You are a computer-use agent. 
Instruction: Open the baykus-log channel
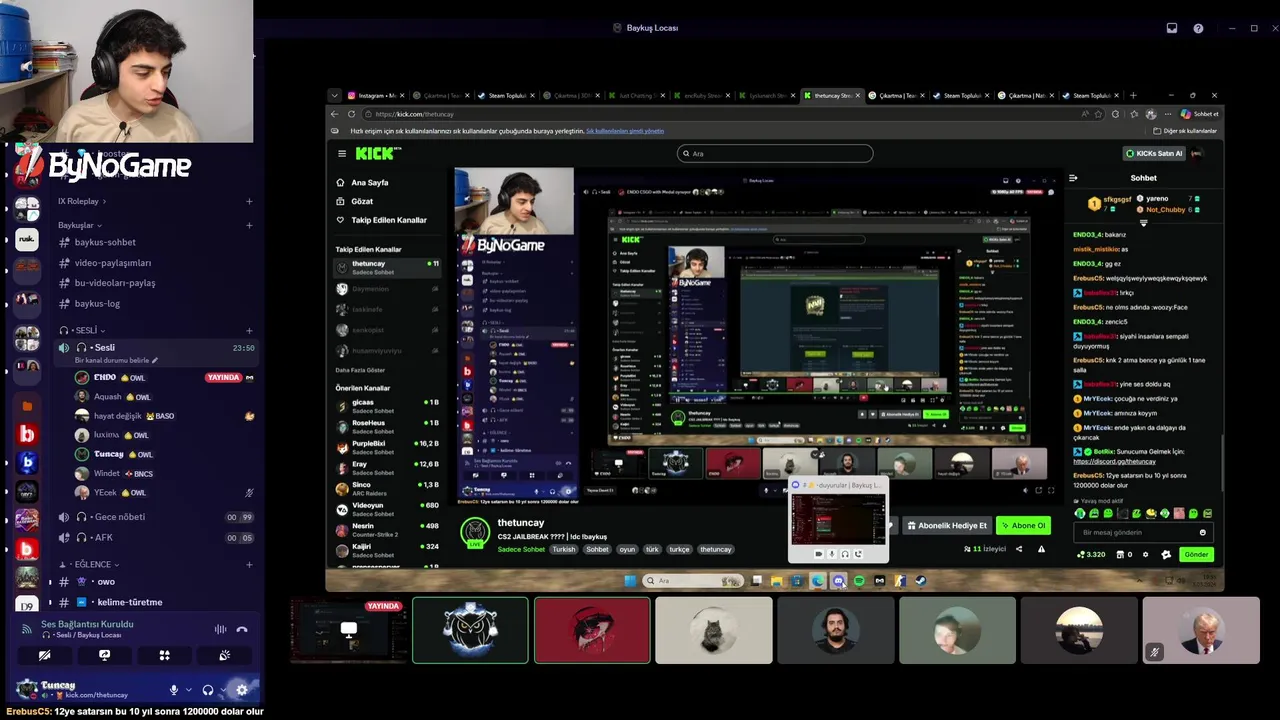(156, 303)
